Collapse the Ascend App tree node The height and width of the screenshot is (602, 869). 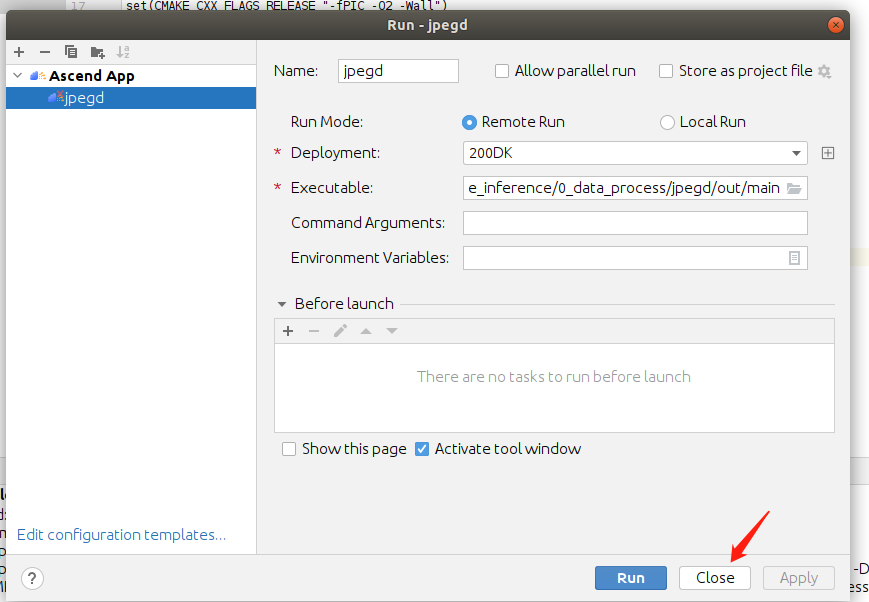click(x=18, y=76)
